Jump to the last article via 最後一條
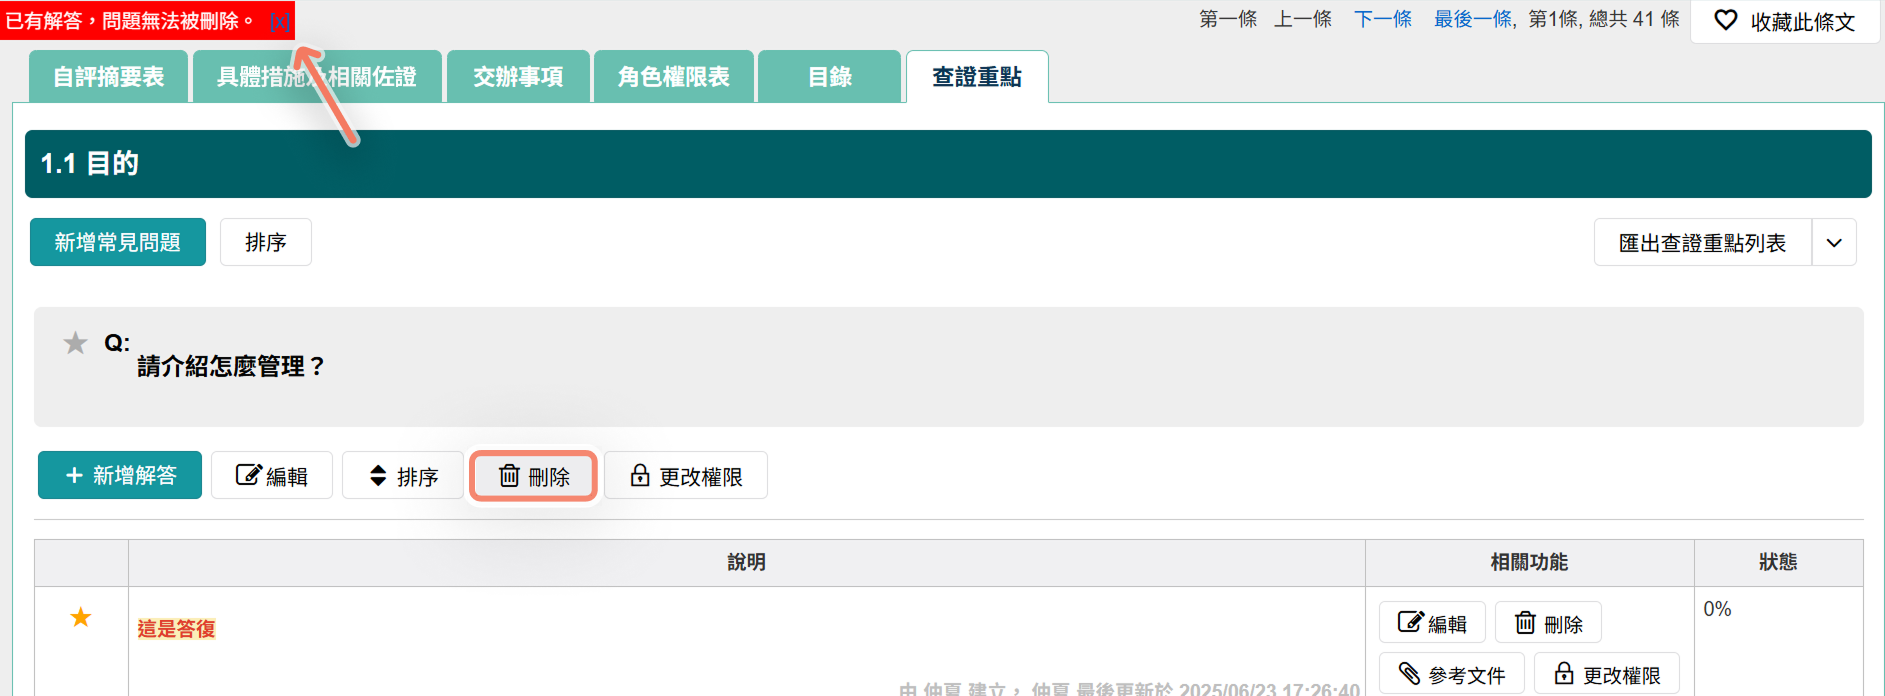 (1473, 19)
